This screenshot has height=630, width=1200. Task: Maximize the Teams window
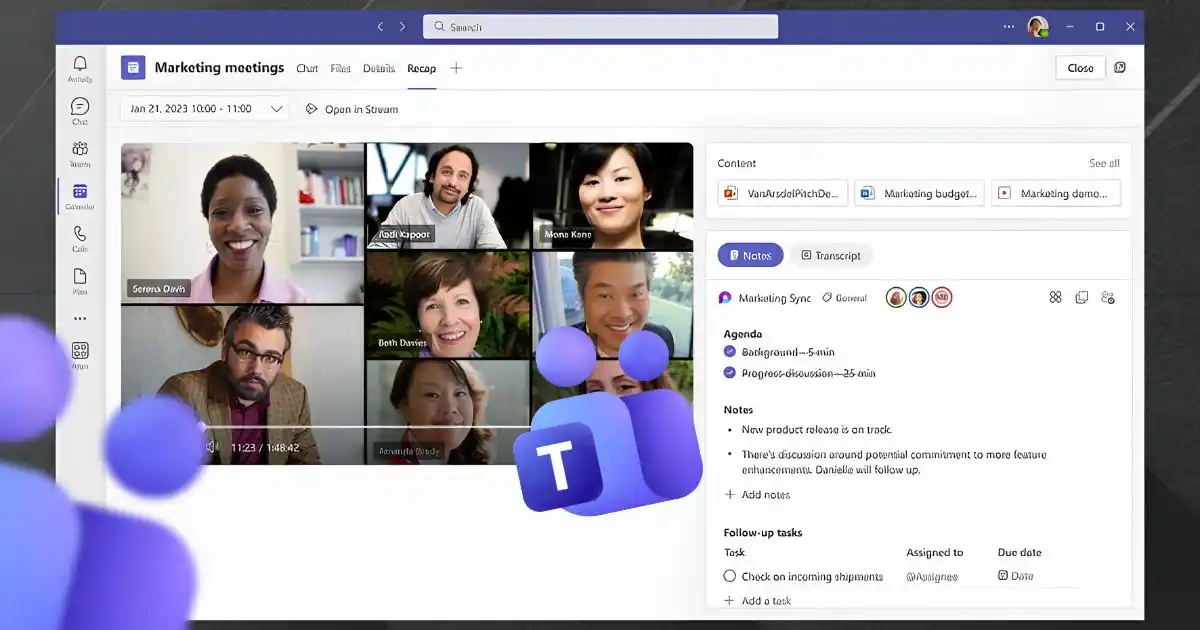(x=1100, y=27)
